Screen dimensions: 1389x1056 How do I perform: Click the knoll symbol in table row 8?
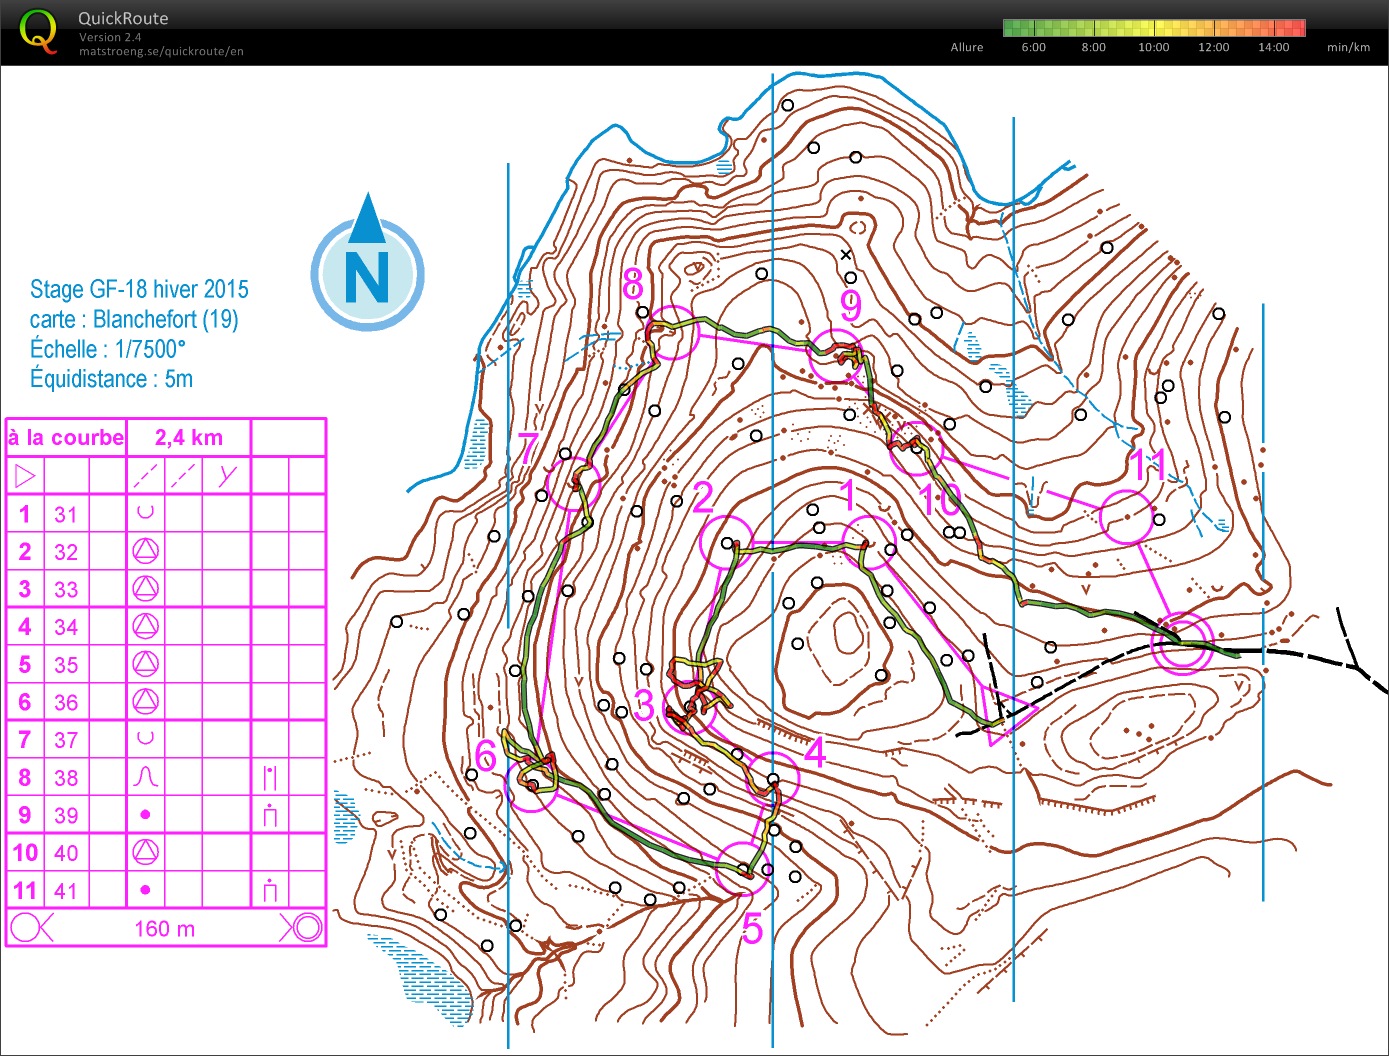click(x=145, y=777)
